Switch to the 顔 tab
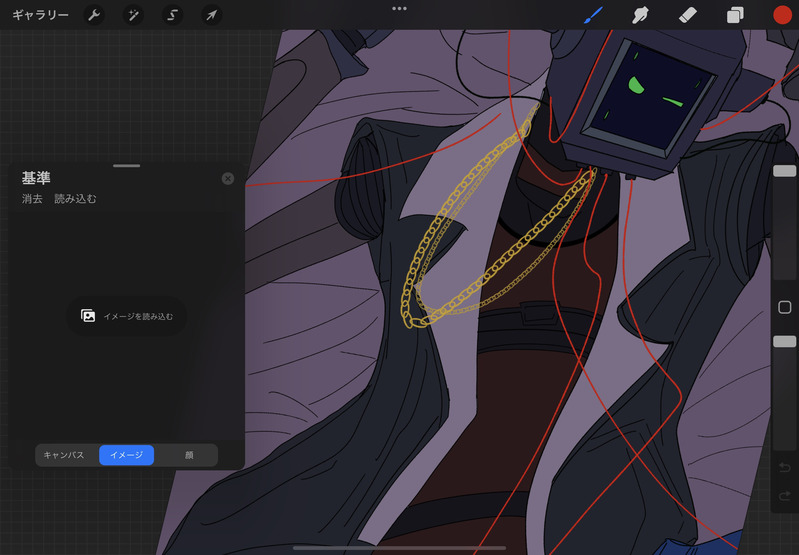 (x=188, y=455)
